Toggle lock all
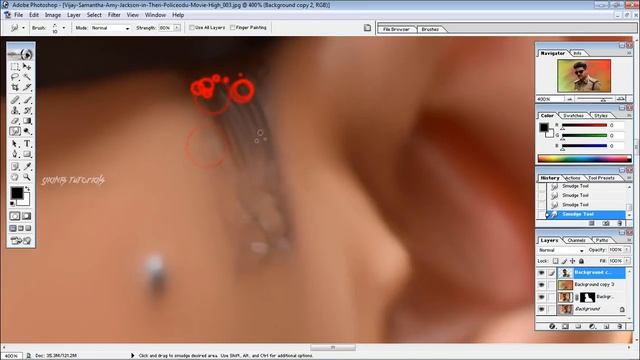Viewport: 640px width, 360px height. pos(581,261)
